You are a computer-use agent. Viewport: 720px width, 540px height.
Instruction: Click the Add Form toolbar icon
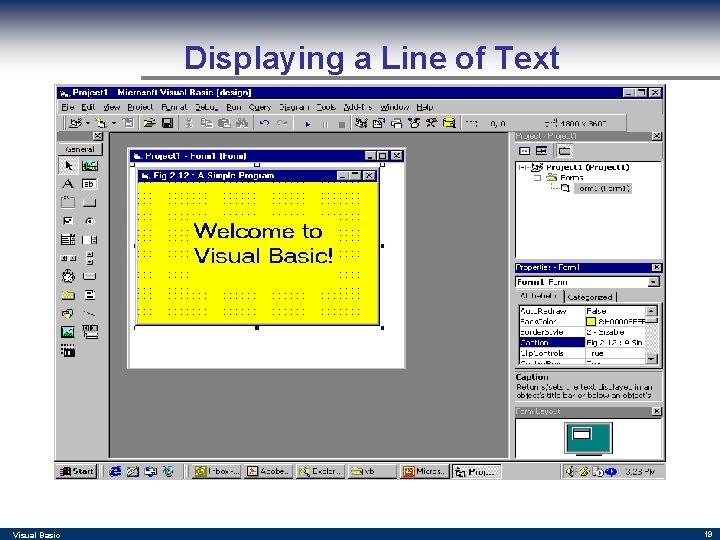(x=101, y=123)
